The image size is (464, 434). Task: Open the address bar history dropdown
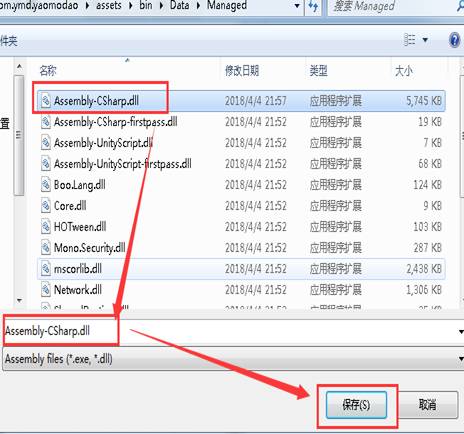(297, 6)
